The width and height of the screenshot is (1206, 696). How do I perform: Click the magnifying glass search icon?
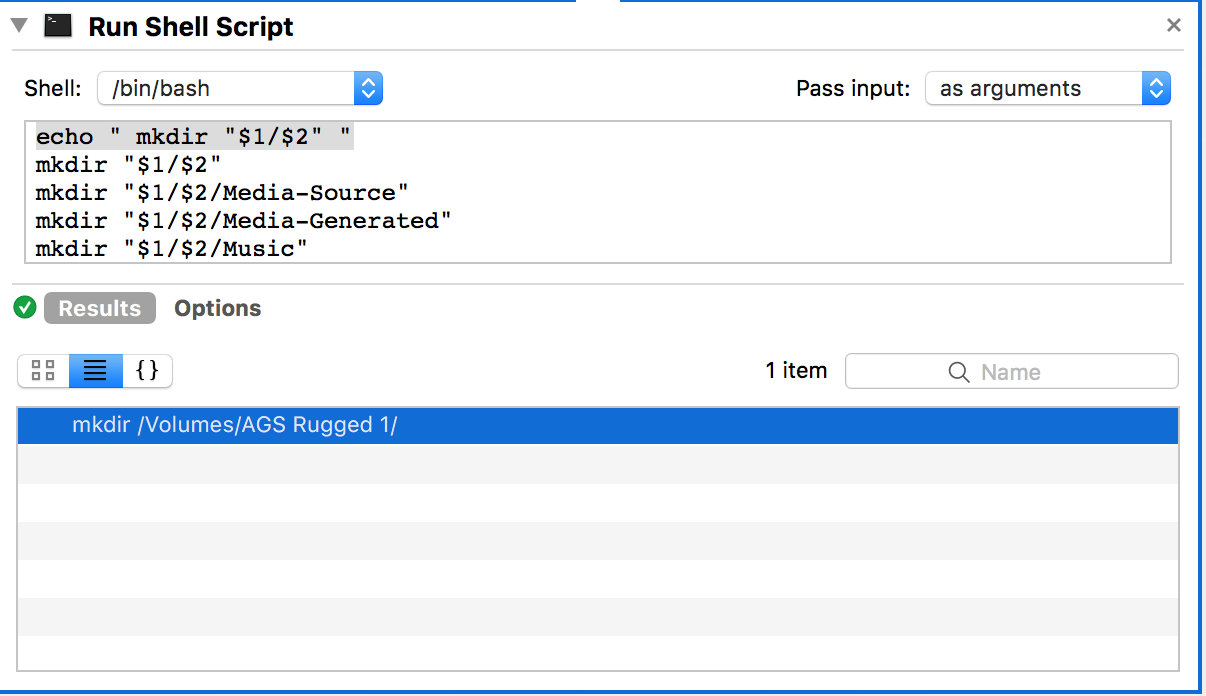958,372
